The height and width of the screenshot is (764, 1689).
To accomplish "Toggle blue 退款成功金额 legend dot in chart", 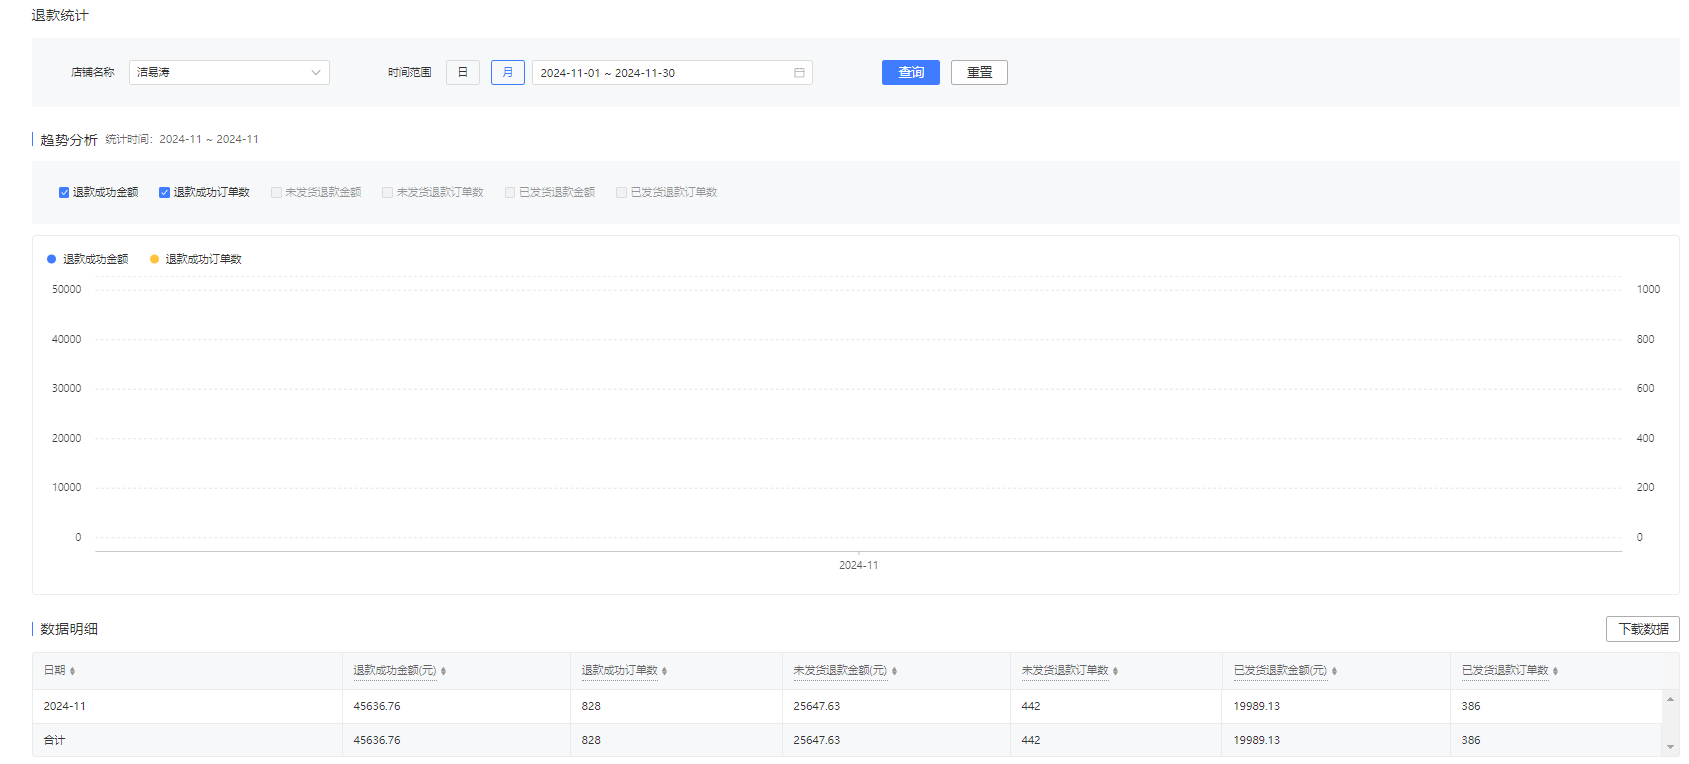I will (51, 259).
